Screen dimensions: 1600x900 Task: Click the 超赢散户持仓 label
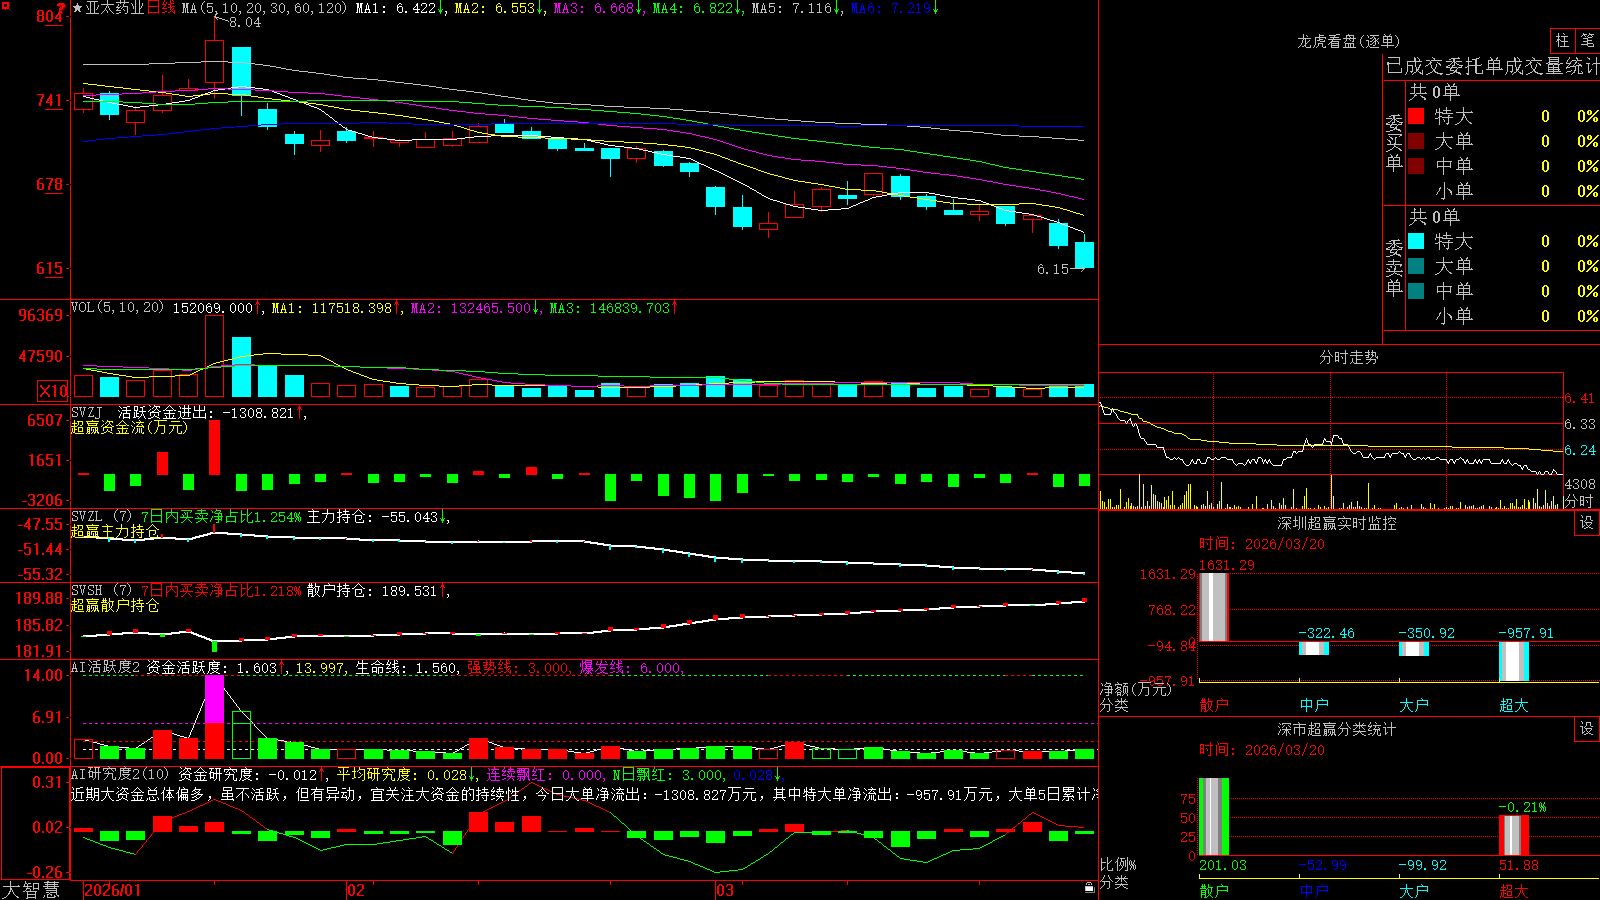point(115,605)
